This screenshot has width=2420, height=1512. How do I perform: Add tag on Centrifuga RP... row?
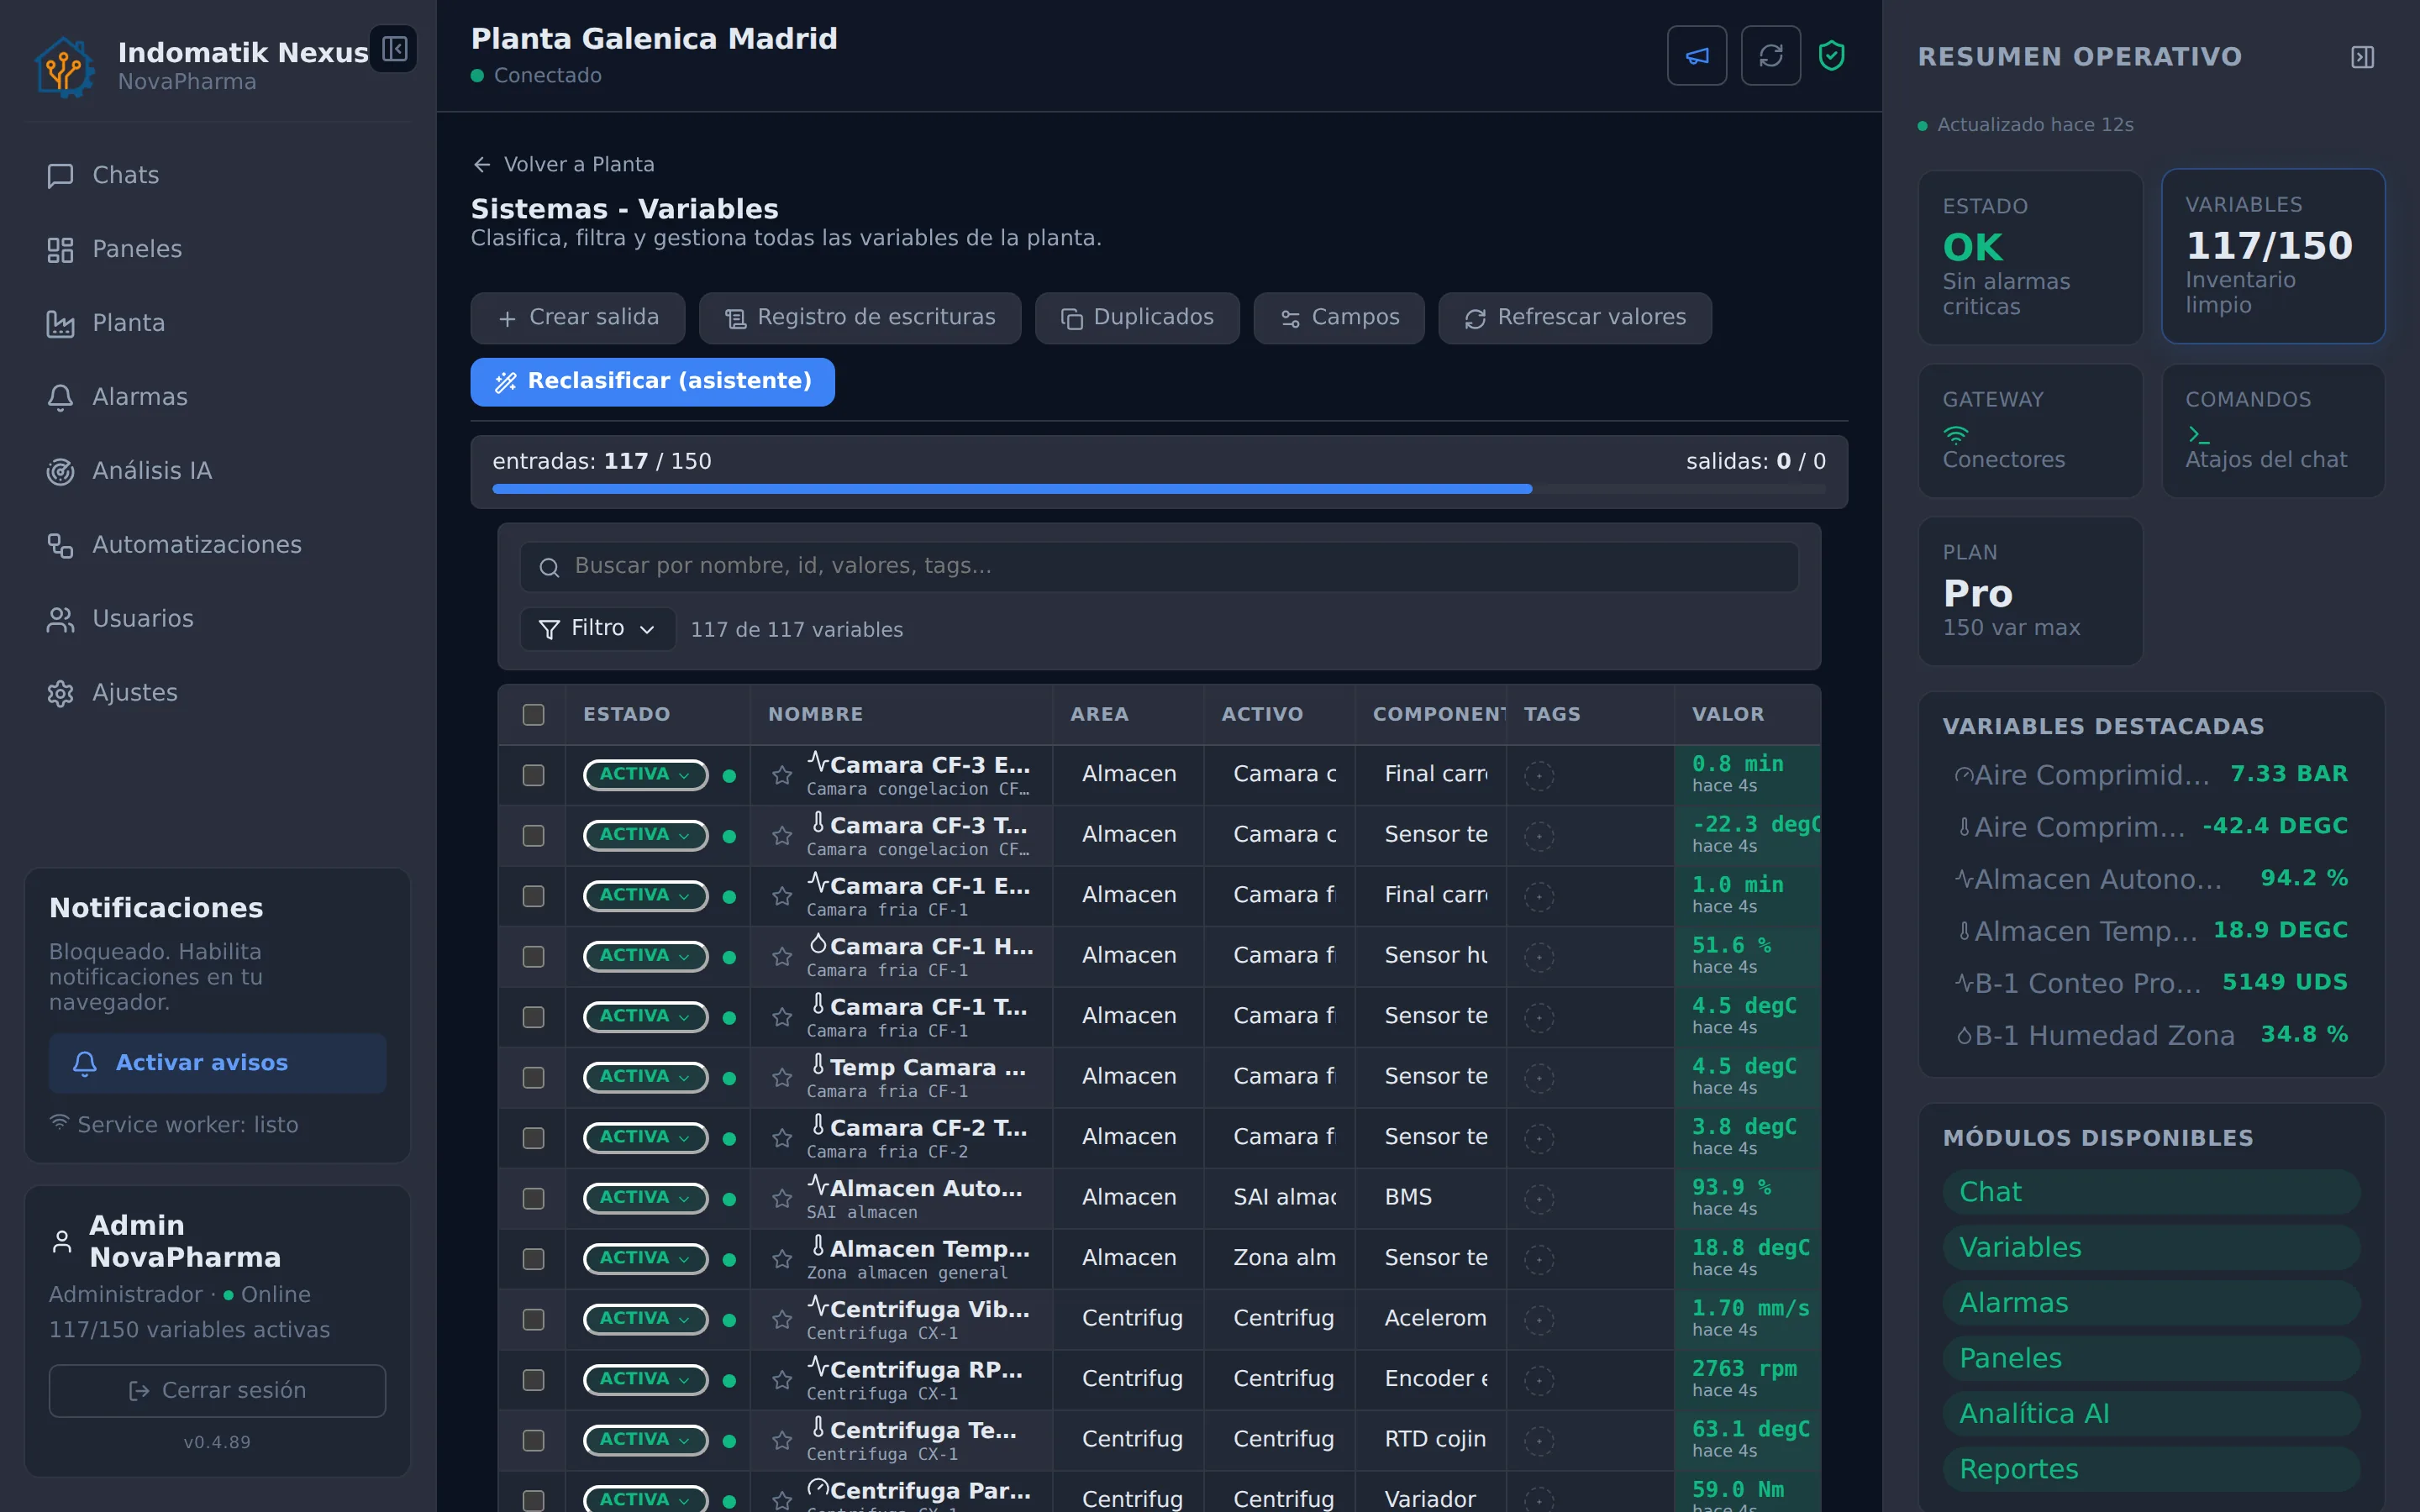[x=1539, y=1380]
